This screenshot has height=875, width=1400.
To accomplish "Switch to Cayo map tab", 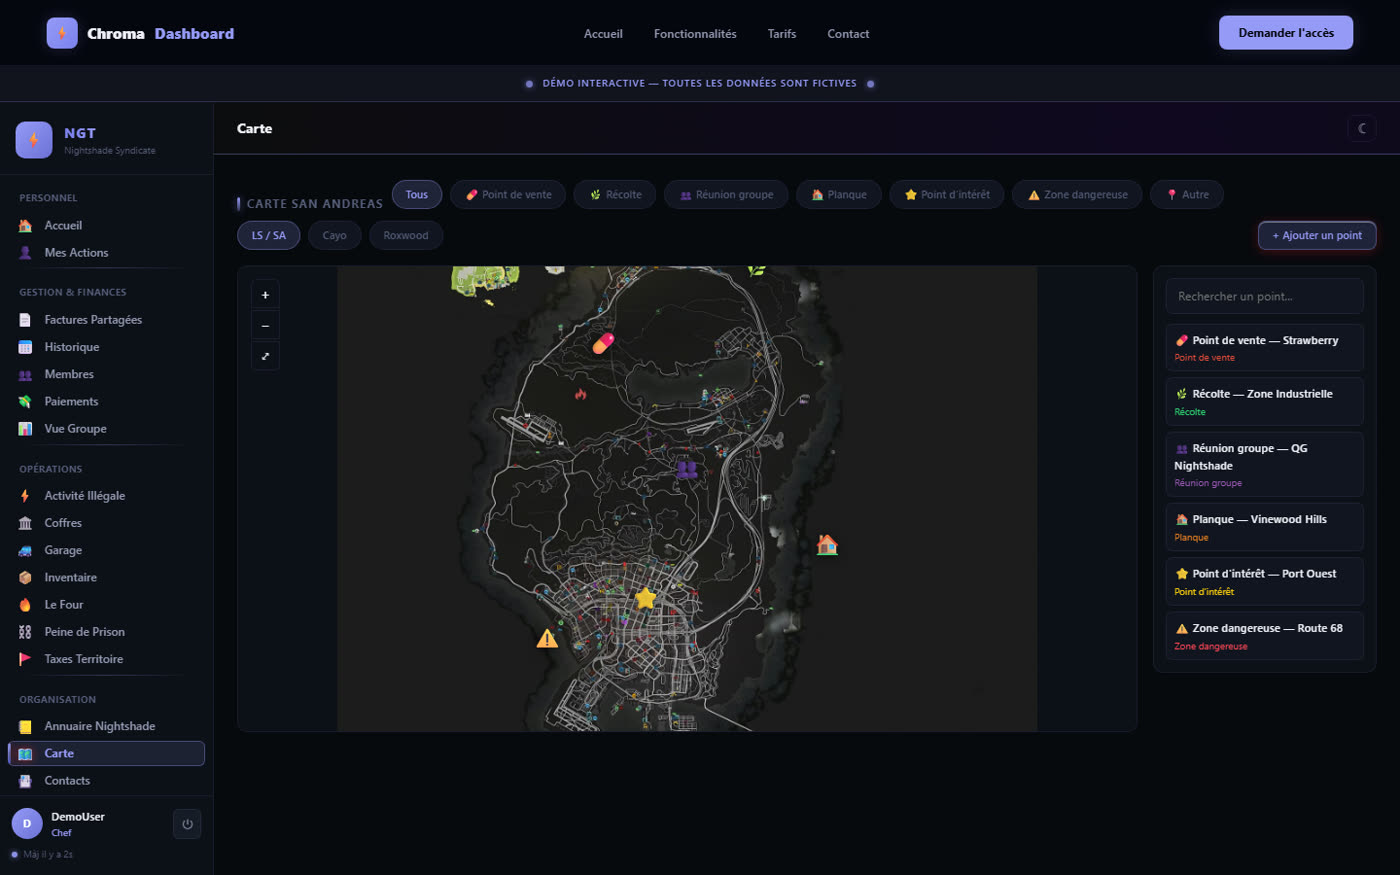I will pos(335,235).
